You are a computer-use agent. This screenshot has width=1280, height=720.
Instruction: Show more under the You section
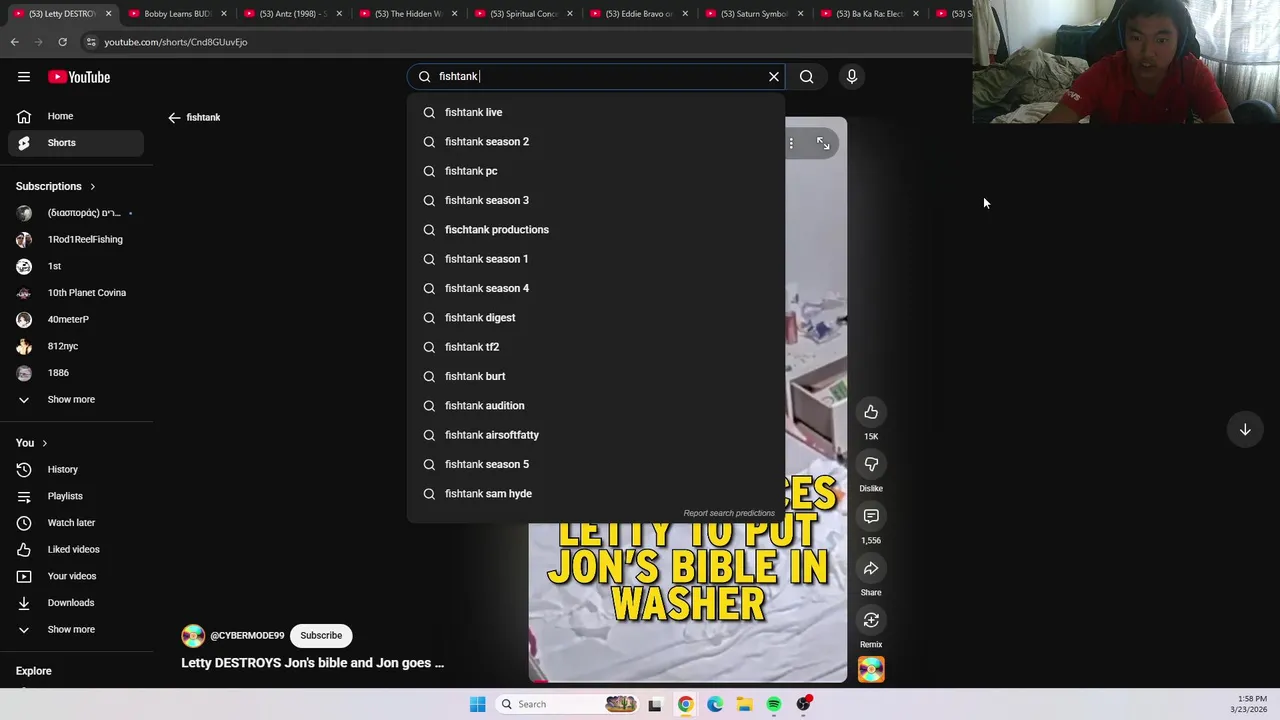[x=76, y=629]
